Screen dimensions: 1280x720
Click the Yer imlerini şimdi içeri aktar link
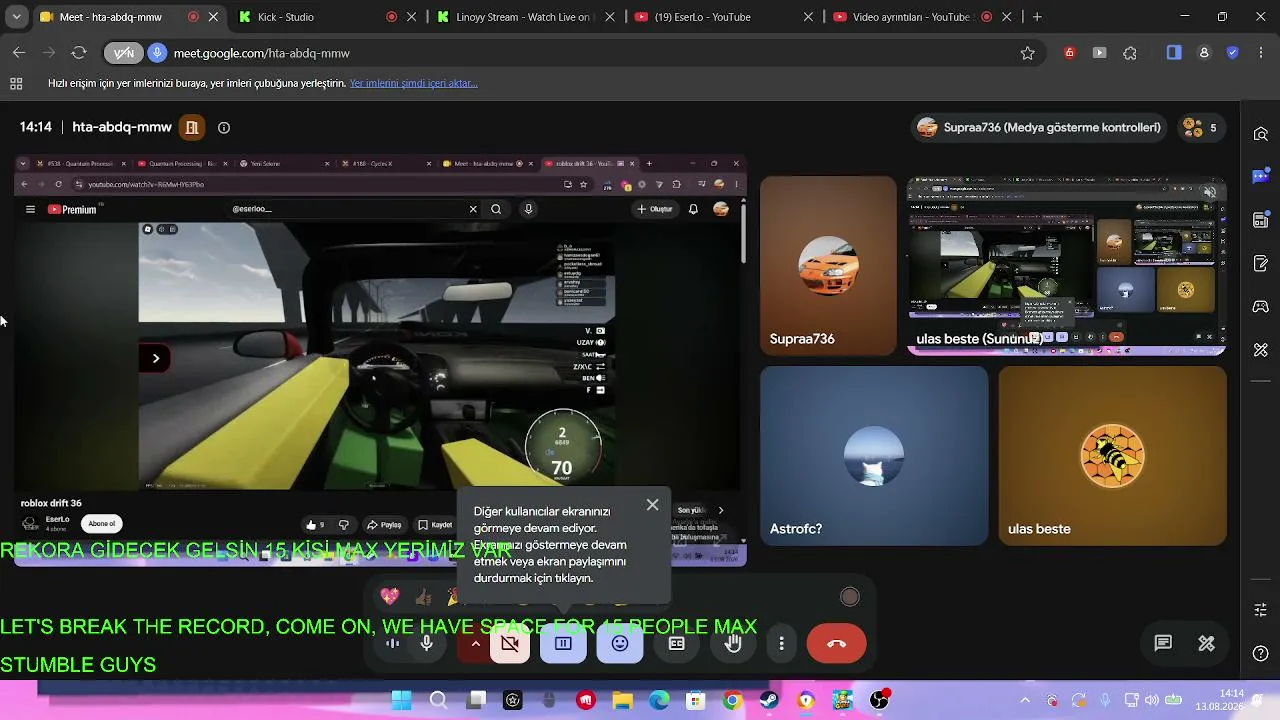pos(414,84)
